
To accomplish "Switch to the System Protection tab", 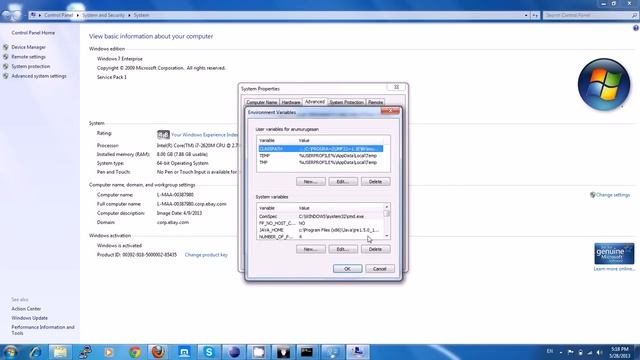I will pyautogui.click(x=346, y=102).
